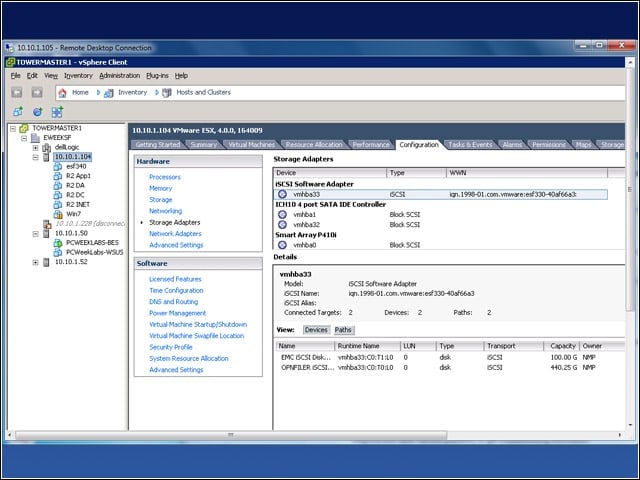The height and width of the screenshot is (480, 640).
Task: Switch to the Virtual Machines tab
Action: click(251, 144)
